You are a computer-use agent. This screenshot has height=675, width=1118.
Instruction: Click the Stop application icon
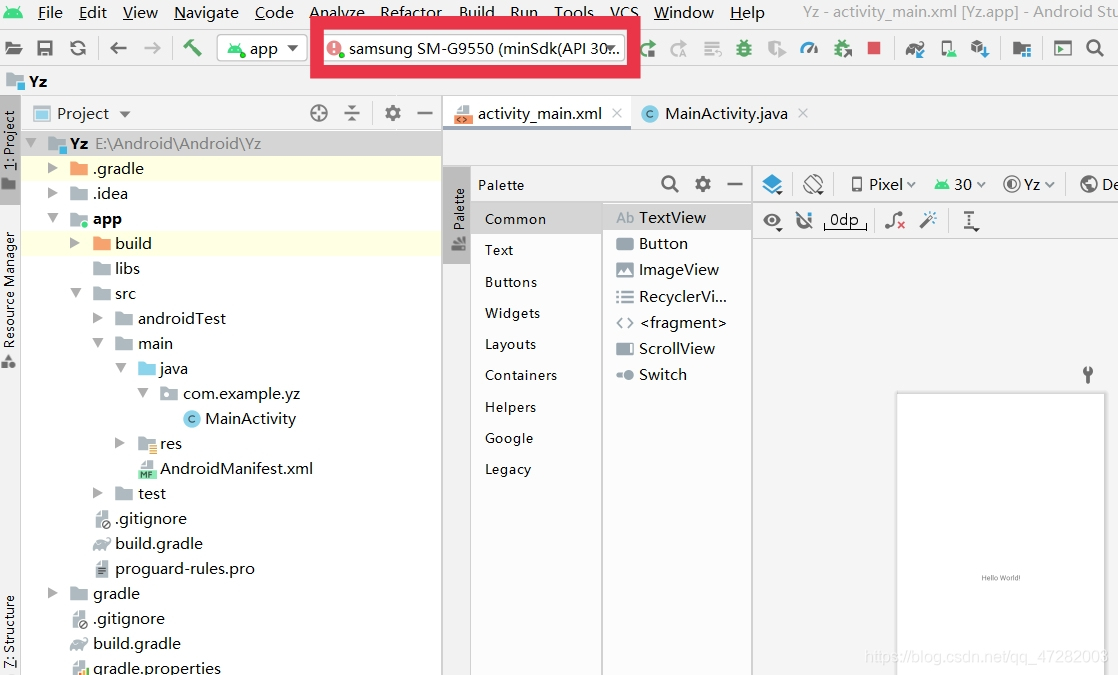[875, 46]
